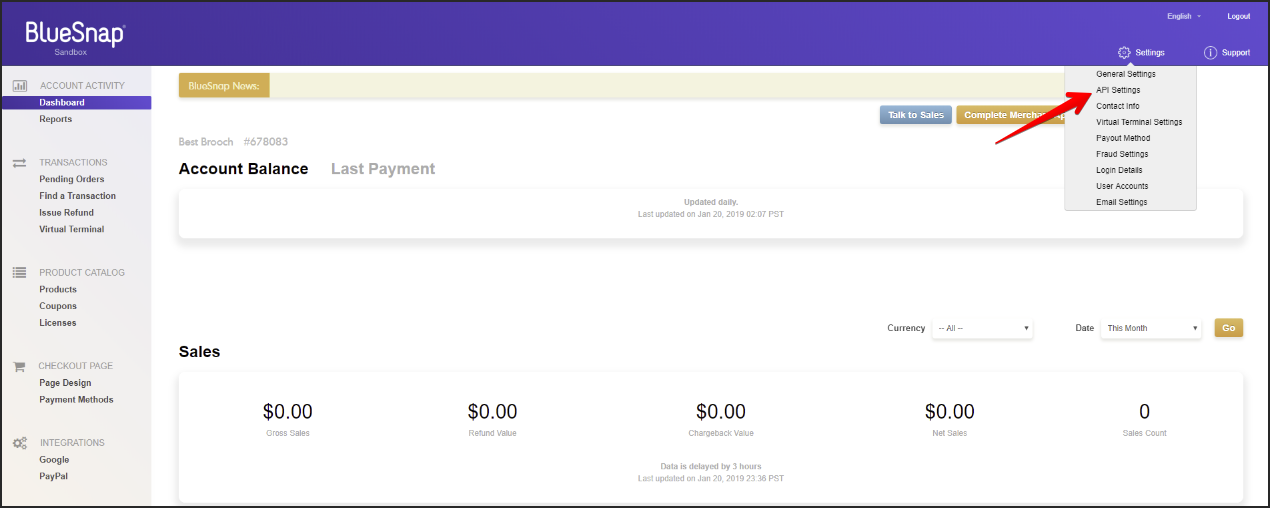
Task: Open Find a Transaction link
Action: click(x=78, y=196)
